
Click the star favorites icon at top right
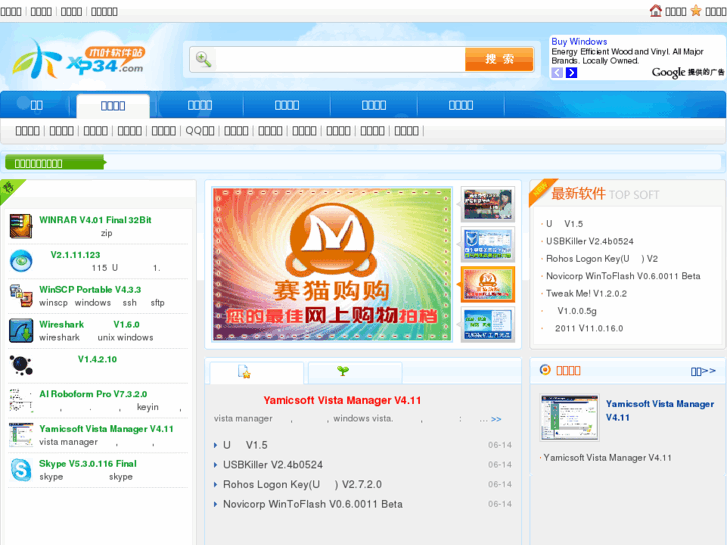pos(696,10)
